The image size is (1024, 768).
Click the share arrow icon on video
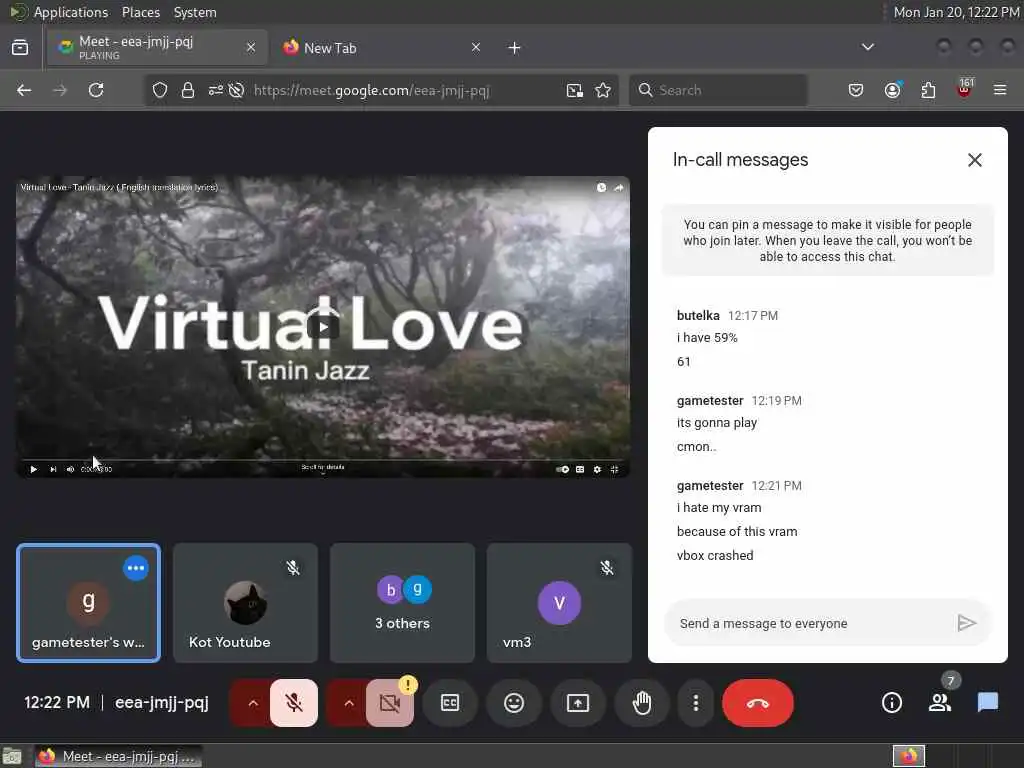pyautogui.click(x=618, y=187)
